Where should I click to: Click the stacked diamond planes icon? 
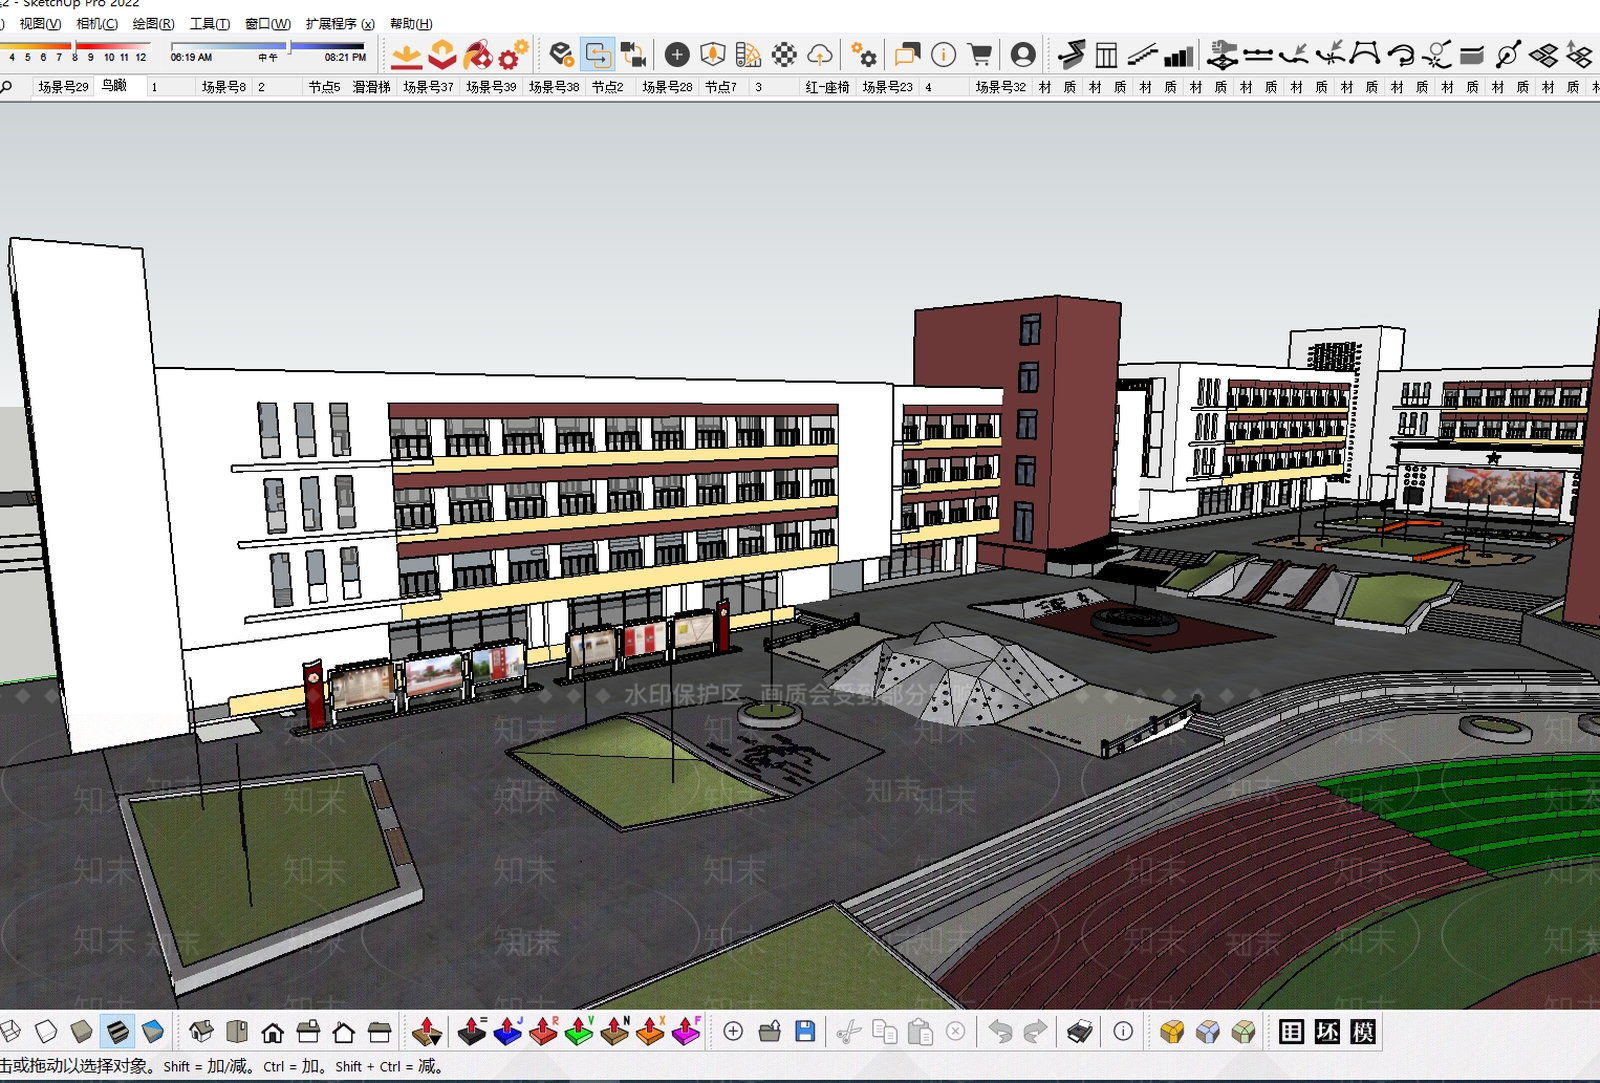pyautogui.click(x=1544, y=54)
